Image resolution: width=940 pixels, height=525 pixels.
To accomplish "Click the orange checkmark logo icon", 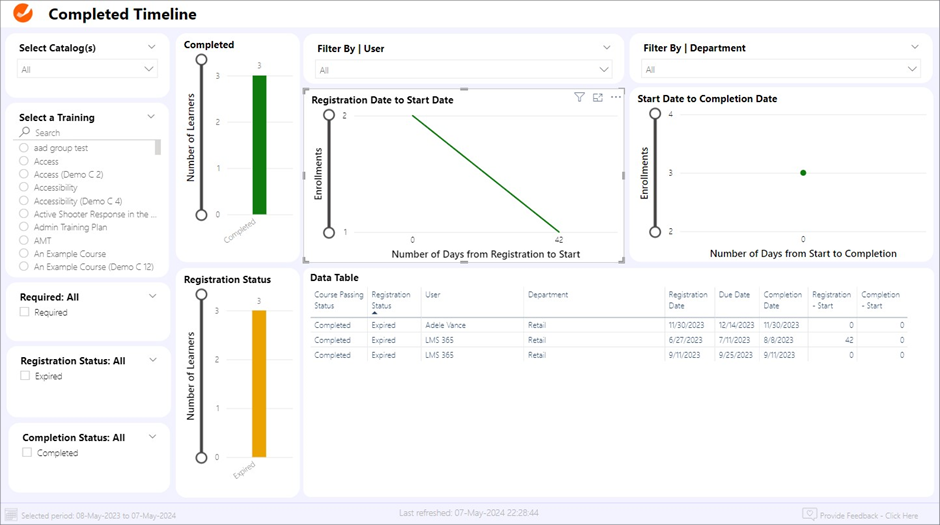I will pos(22,14).
